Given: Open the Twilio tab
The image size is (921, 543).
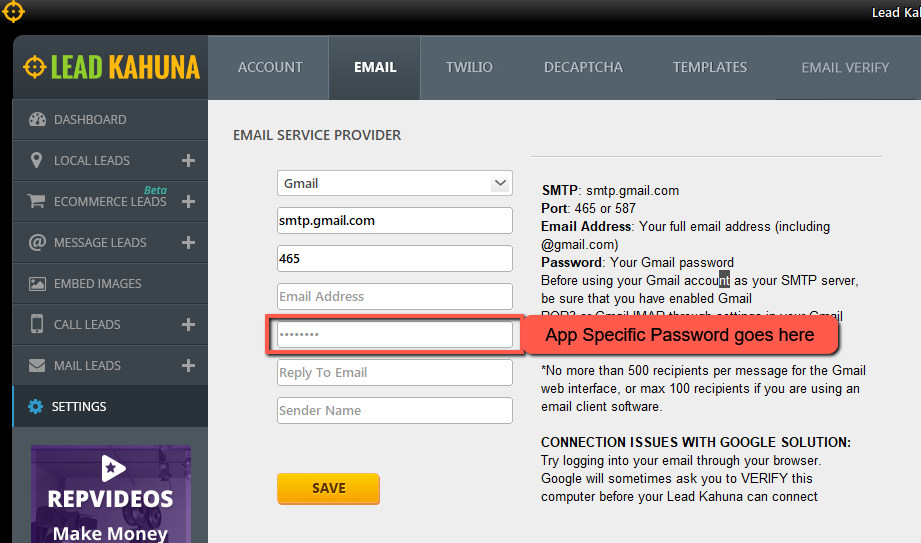Looking at the screenshot, I should 469,68.
